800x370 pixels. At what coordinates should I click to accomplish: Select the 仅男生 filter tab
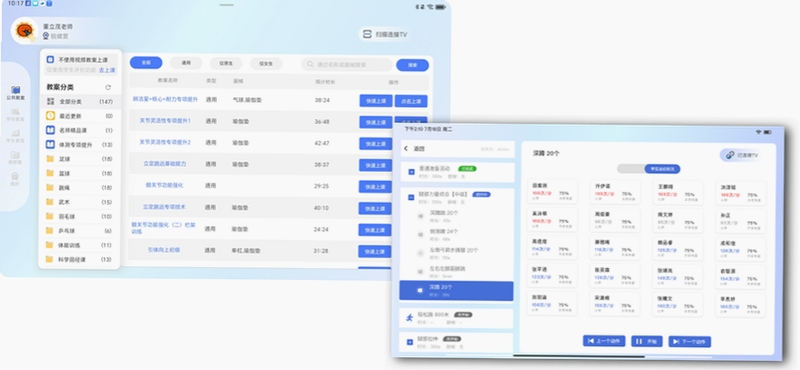point(226,64)
